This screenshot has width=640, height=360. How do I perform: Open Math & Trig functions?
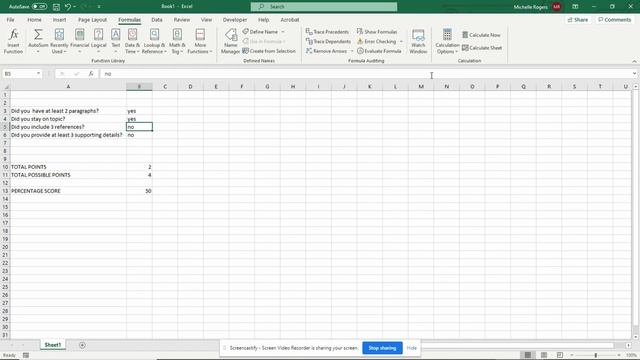177,41
